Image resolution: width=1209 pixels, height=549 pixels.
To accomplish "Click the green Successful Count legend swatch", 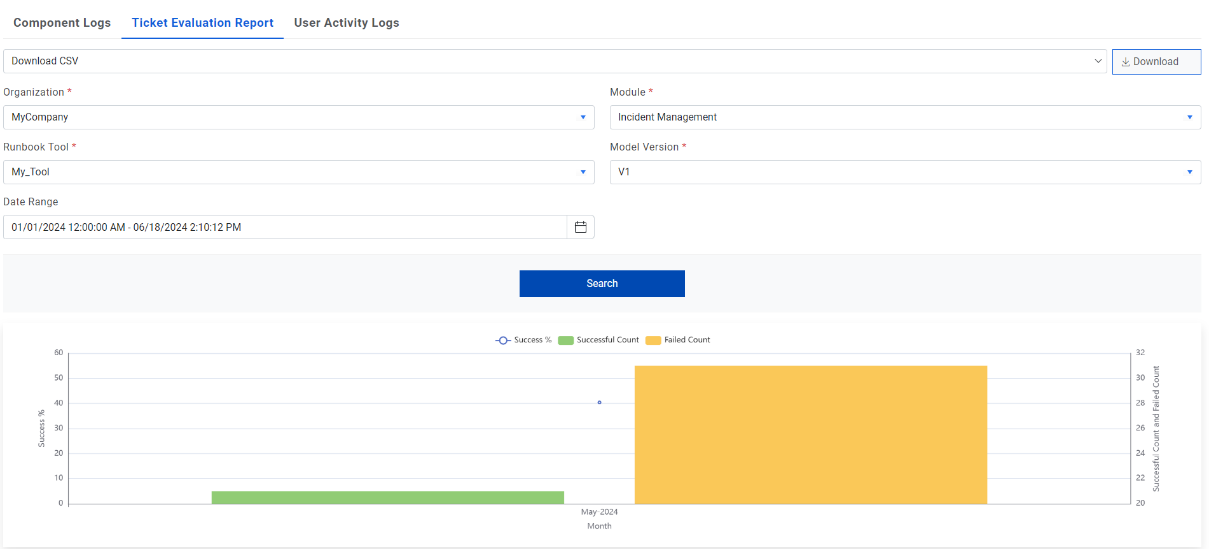I will click(x=566, y=340).
